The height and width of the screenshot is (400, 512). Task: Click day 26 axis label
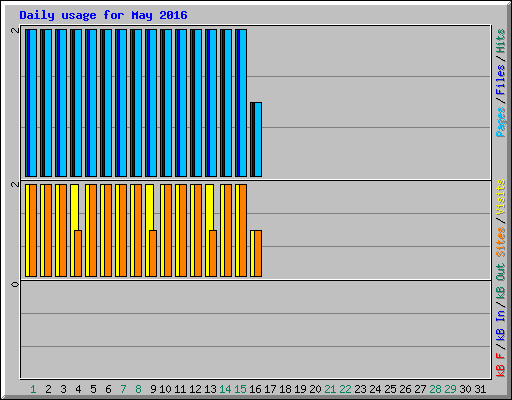[405, 389]
